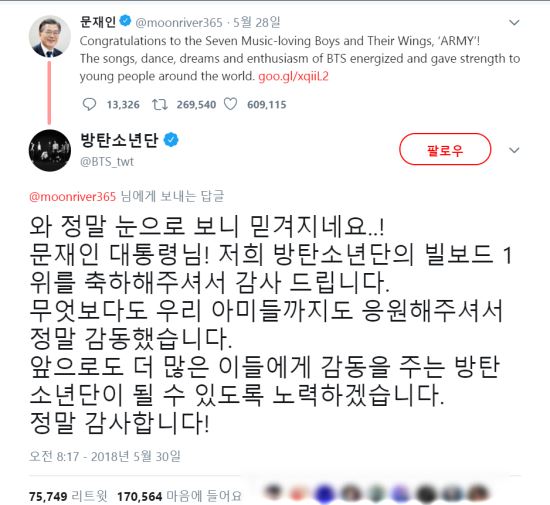Screen dimensions: 550x505
Task: Click the 5월 28일 tweet date
Action: (x=256, y=22)
